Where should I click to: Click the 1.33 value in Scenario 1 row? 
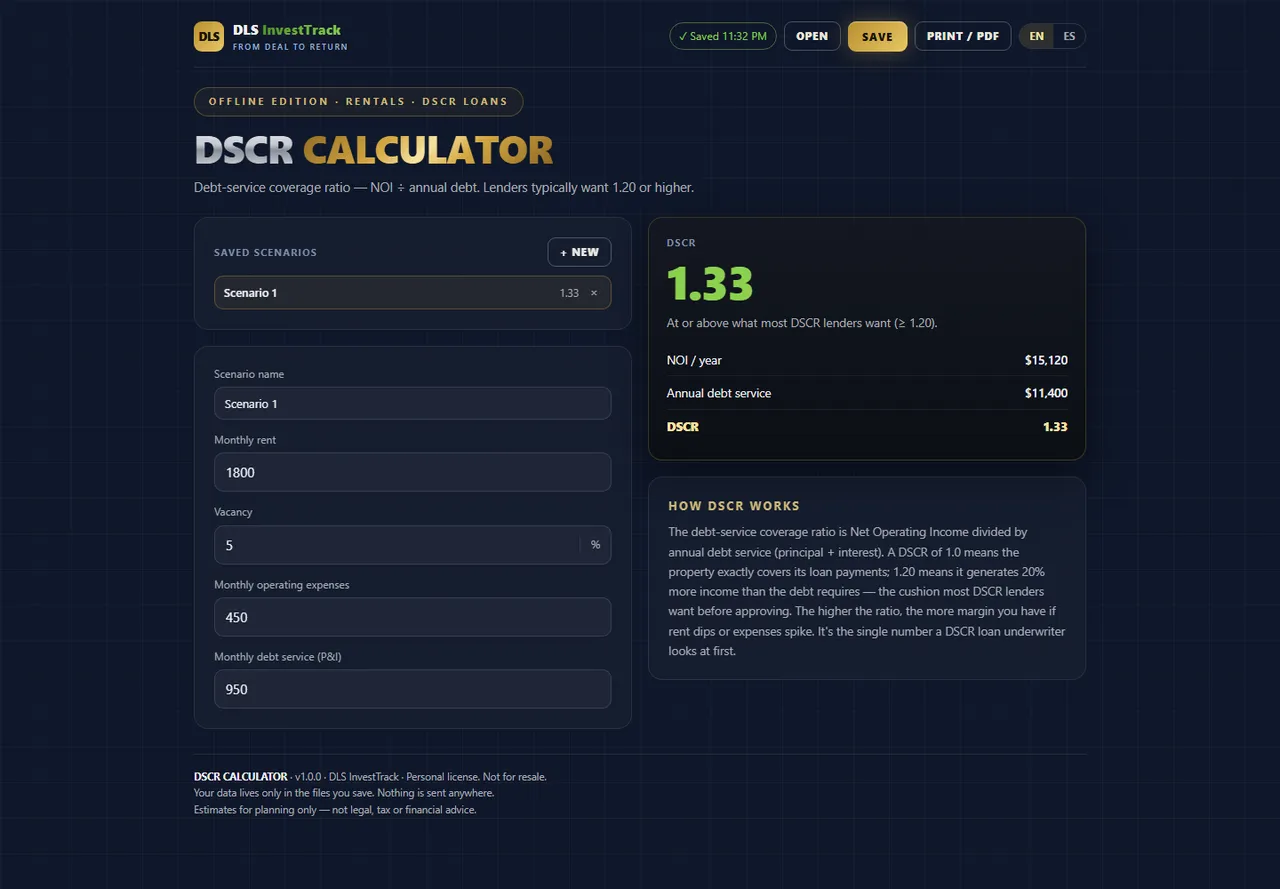569,293
